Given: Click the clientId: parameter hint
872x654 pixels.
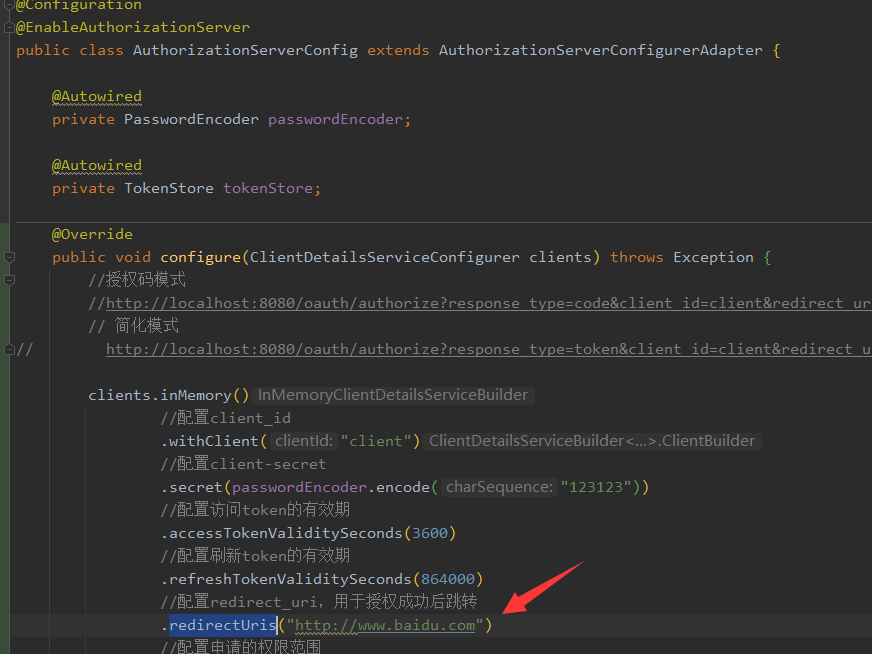Looking at the screenshot, I should [304, 442].
